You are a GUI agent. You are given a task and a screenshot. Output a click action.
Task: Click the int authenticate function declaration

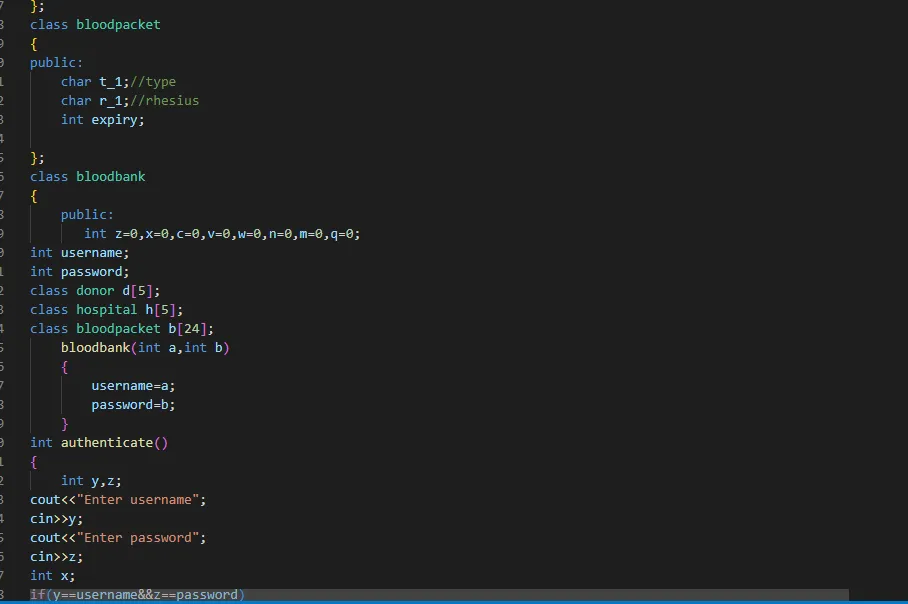click(x=98, y=442)
